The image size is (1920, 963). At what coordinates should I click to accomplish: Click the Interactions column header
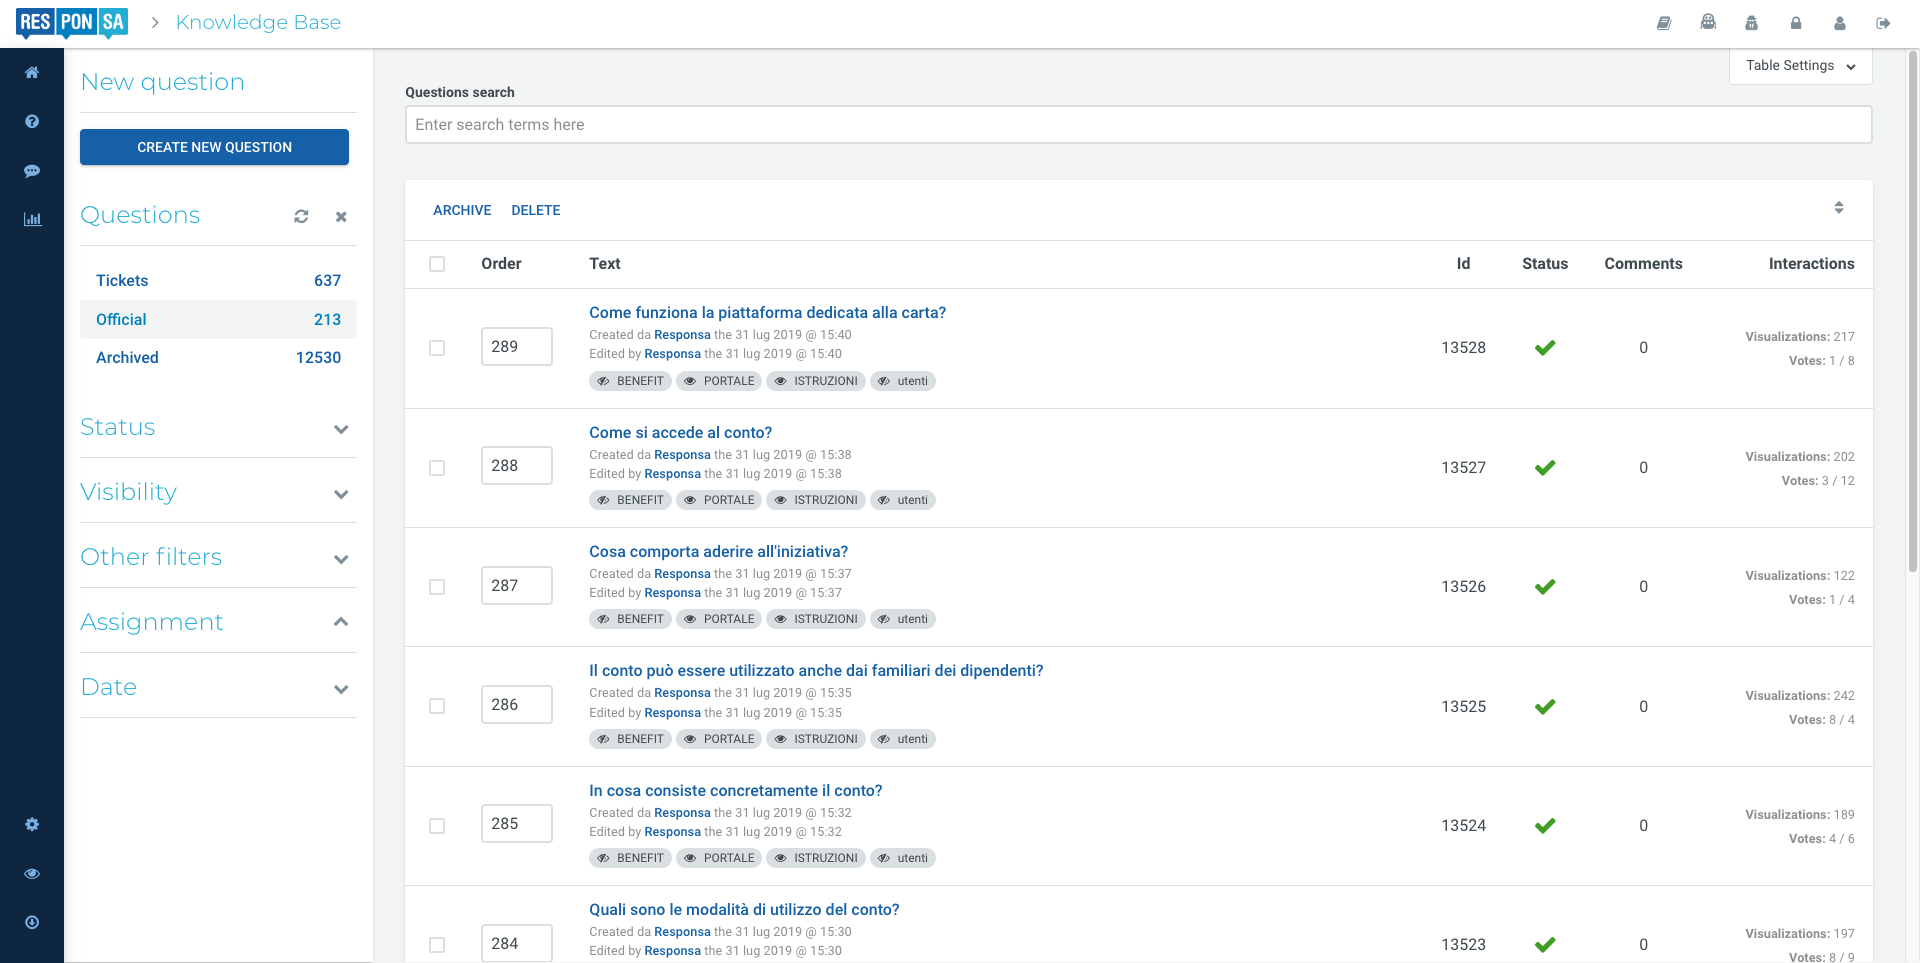pos(1811,264)
